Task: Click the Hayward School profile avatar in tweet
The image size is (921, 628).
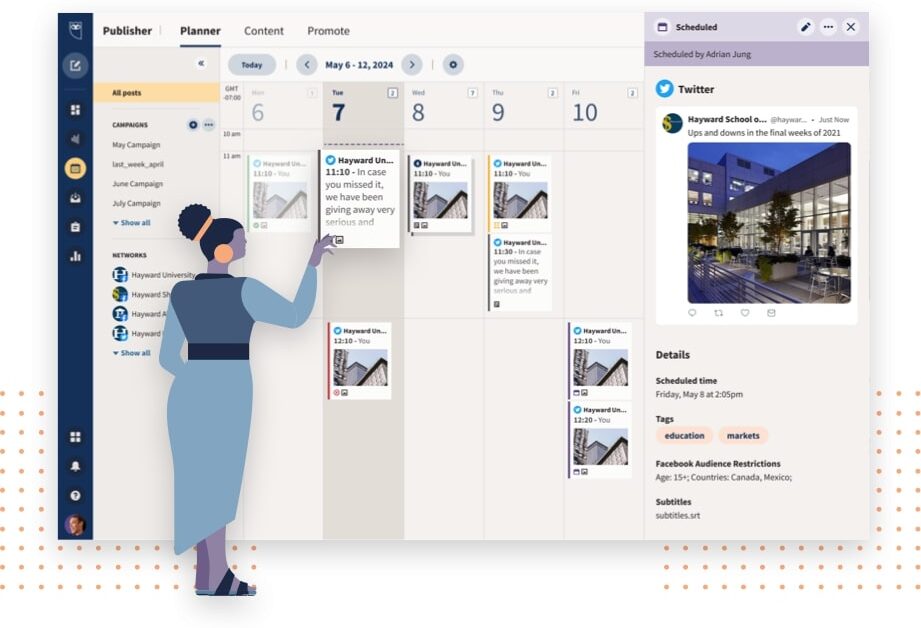Action: (x=673, y=124)
